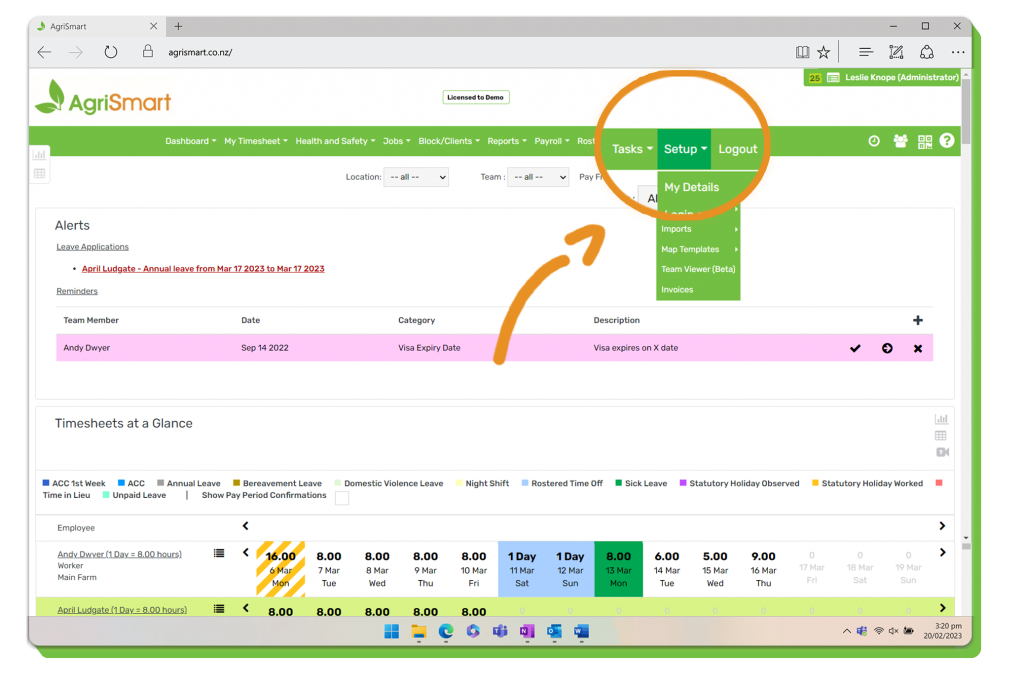Screen dimensions: 1024x693
Task: Choose Invoices in the Setup dropdown
Action: click(677, 290)
